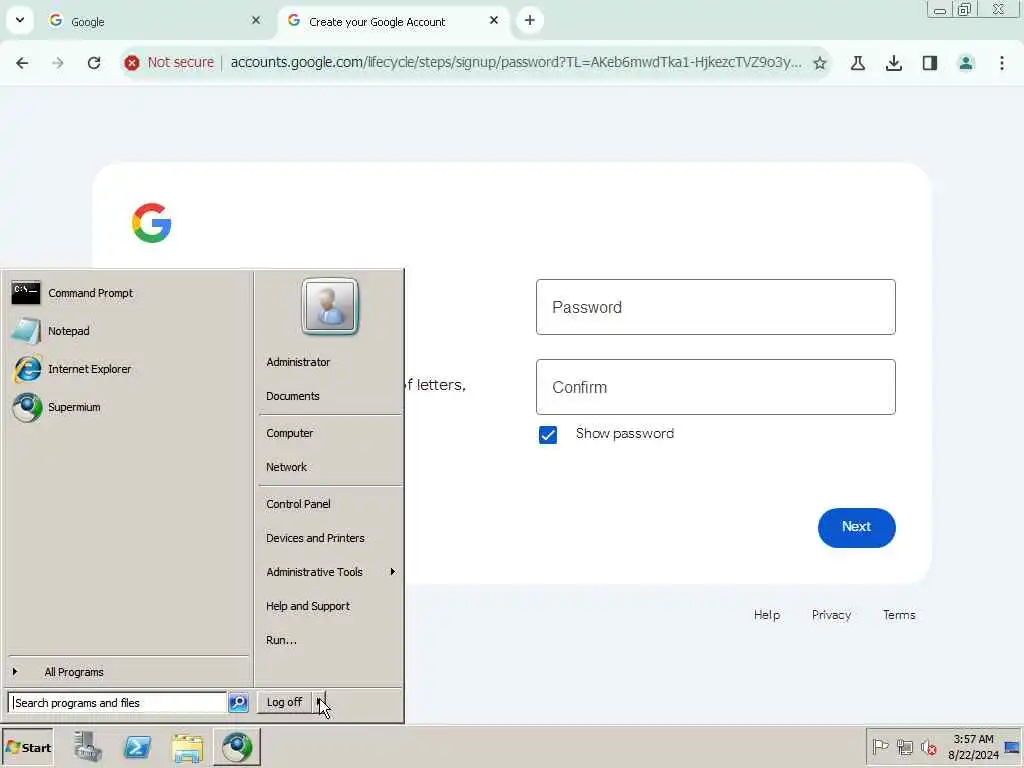
Task: Open PowerShell from the taskbar
Action: 137,747
